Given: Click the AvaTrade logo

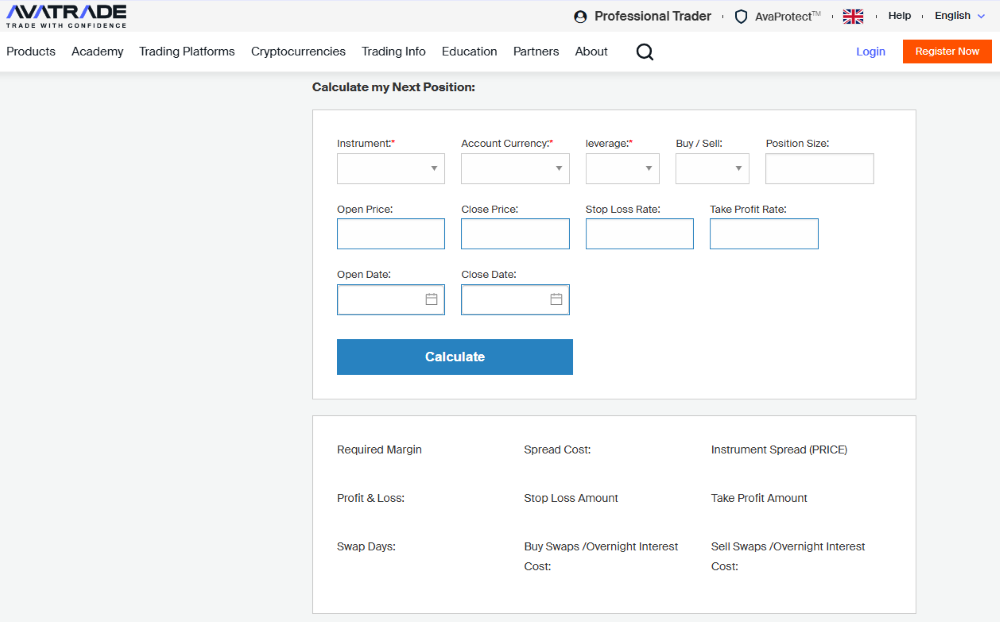Looking at the screenshot, I should [x=66, y=15].
